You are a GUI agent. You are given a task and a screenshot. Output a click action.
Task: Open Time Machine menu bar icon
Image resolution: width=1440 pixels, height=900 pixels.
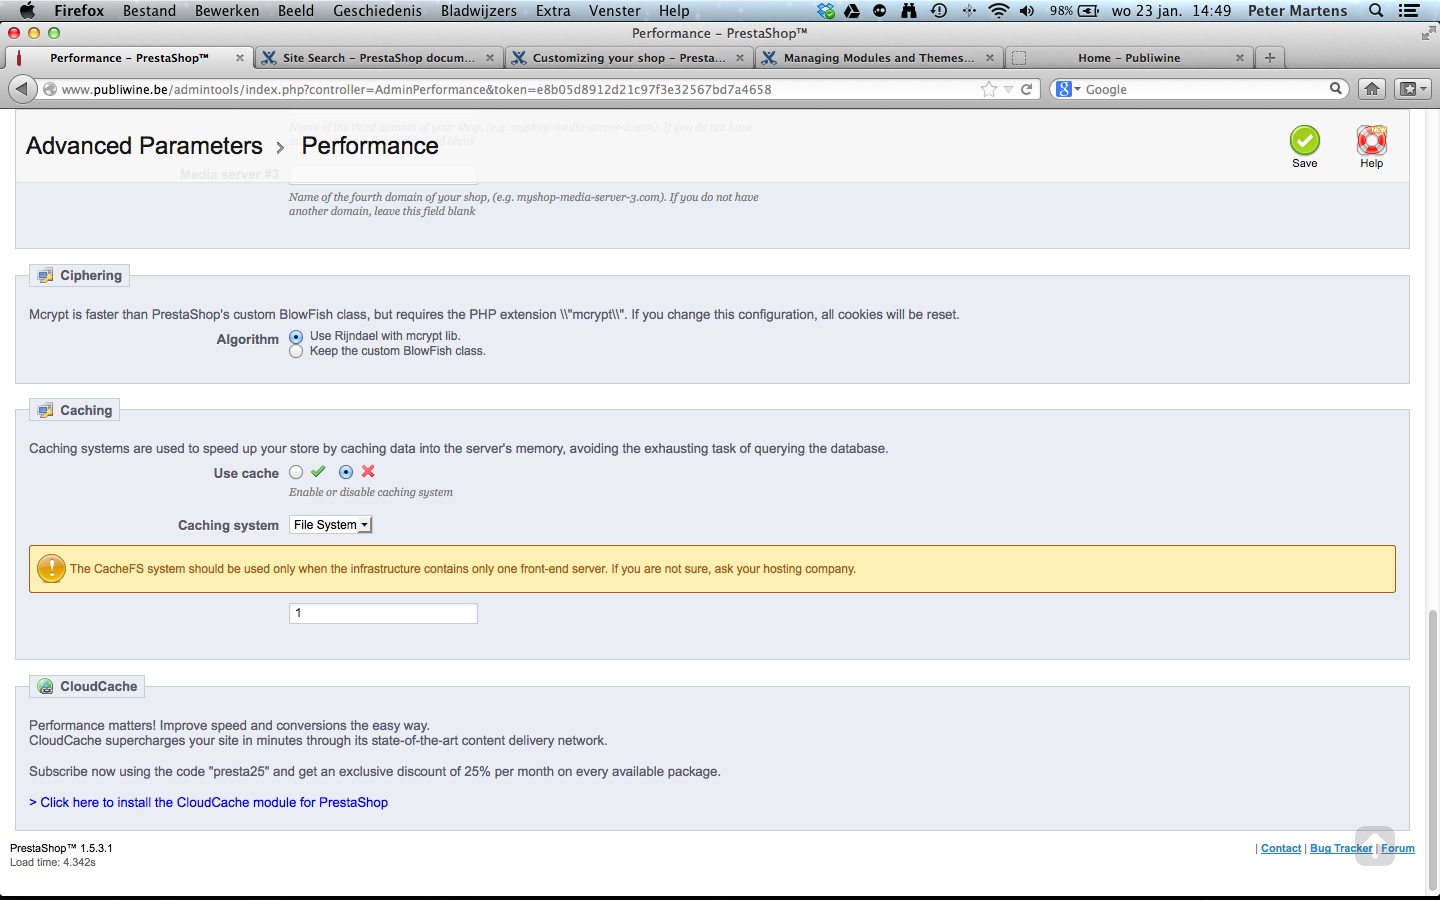(x=939, y=11)
